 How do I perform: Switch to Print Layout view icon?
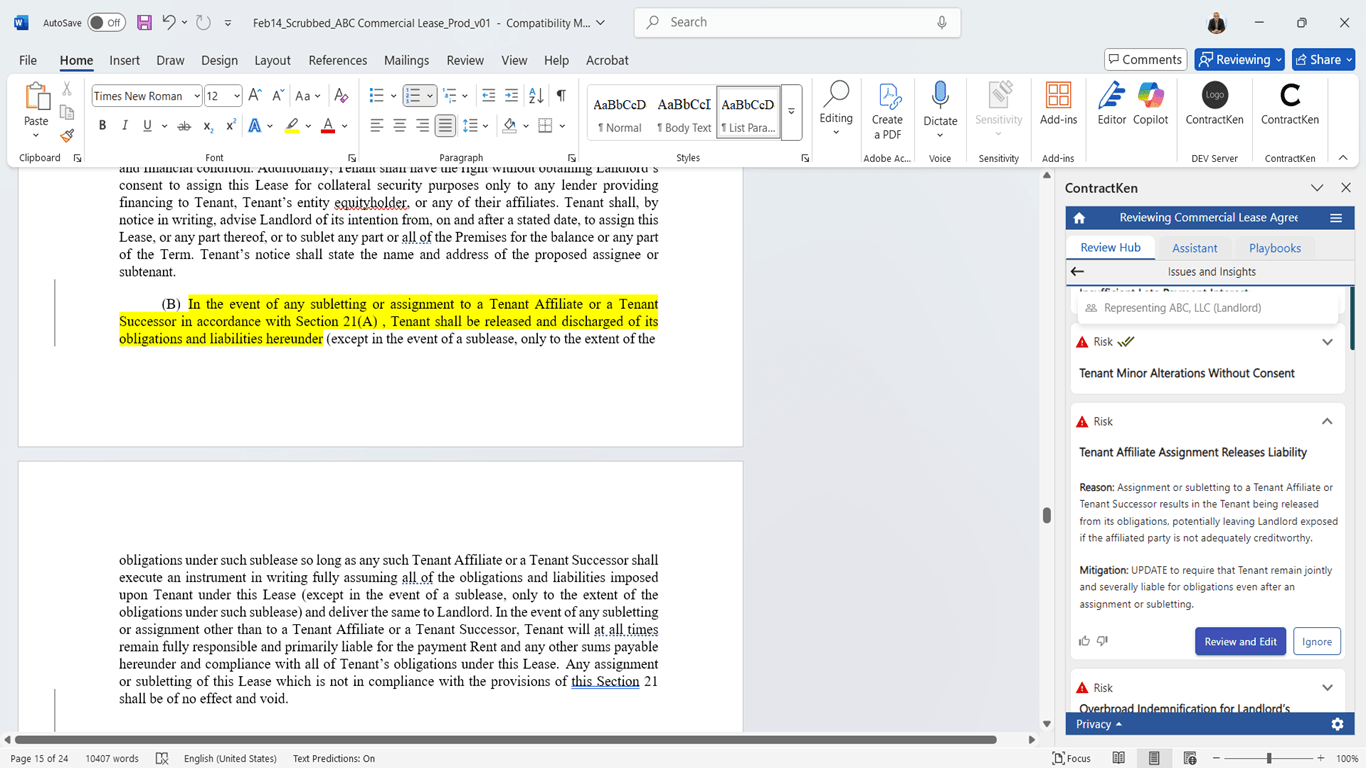pyautogui.click(x=1154, y=758)
